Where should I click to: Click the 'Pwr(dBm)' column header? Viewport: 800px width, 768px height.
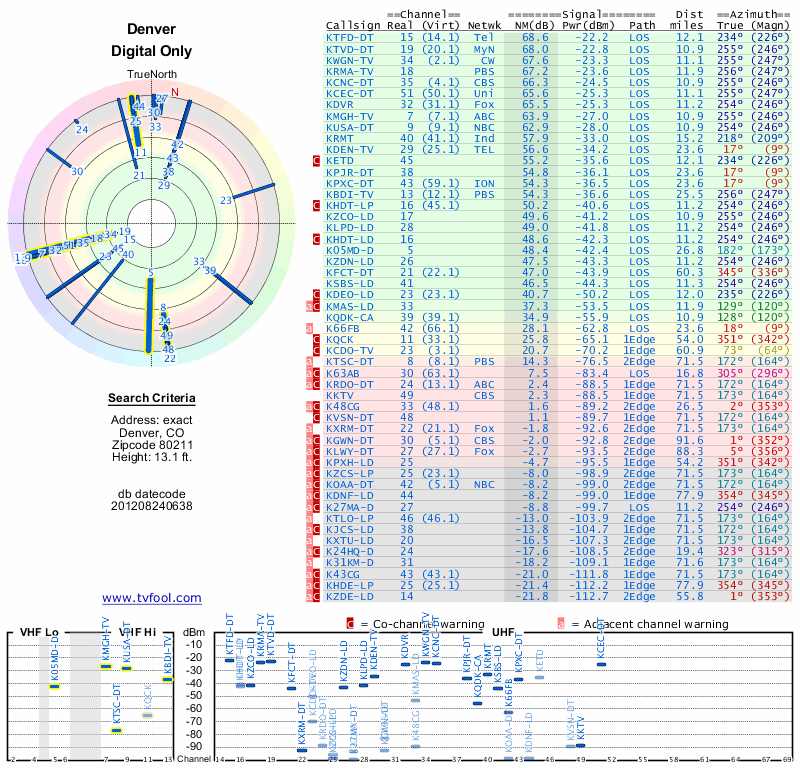[x=588, y=26]
